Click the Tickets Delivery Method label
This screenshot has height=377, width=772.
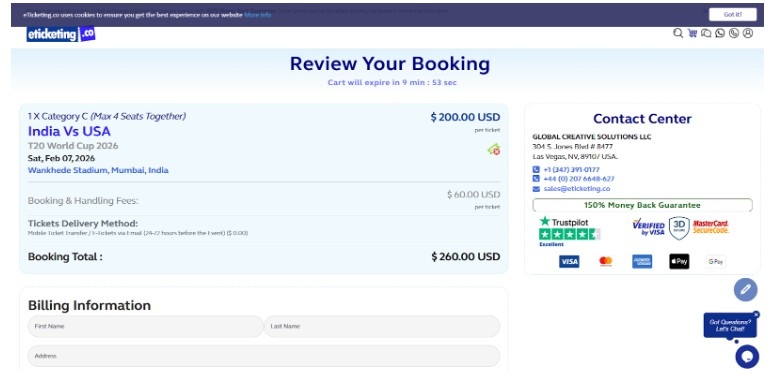[83, 223]
